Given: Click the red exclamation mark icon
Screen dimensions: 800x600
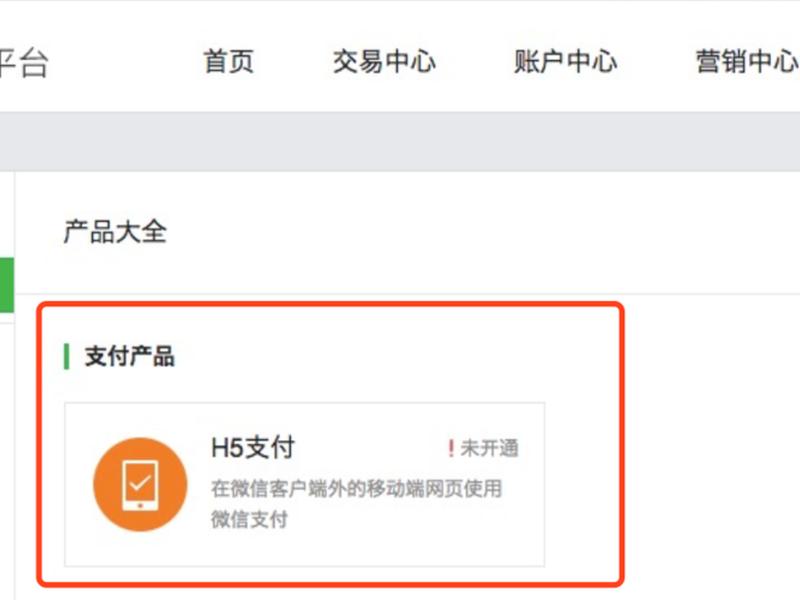Looking at the screenshot, I should (451, 448).
